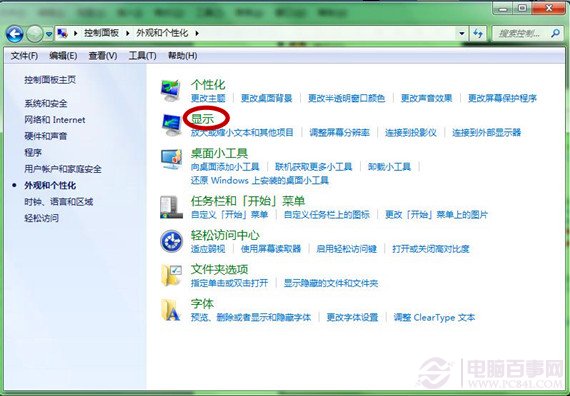570x396 pixels.
Task: Click the 调整屏幕分辨率 link
Action: coord(340,132)
